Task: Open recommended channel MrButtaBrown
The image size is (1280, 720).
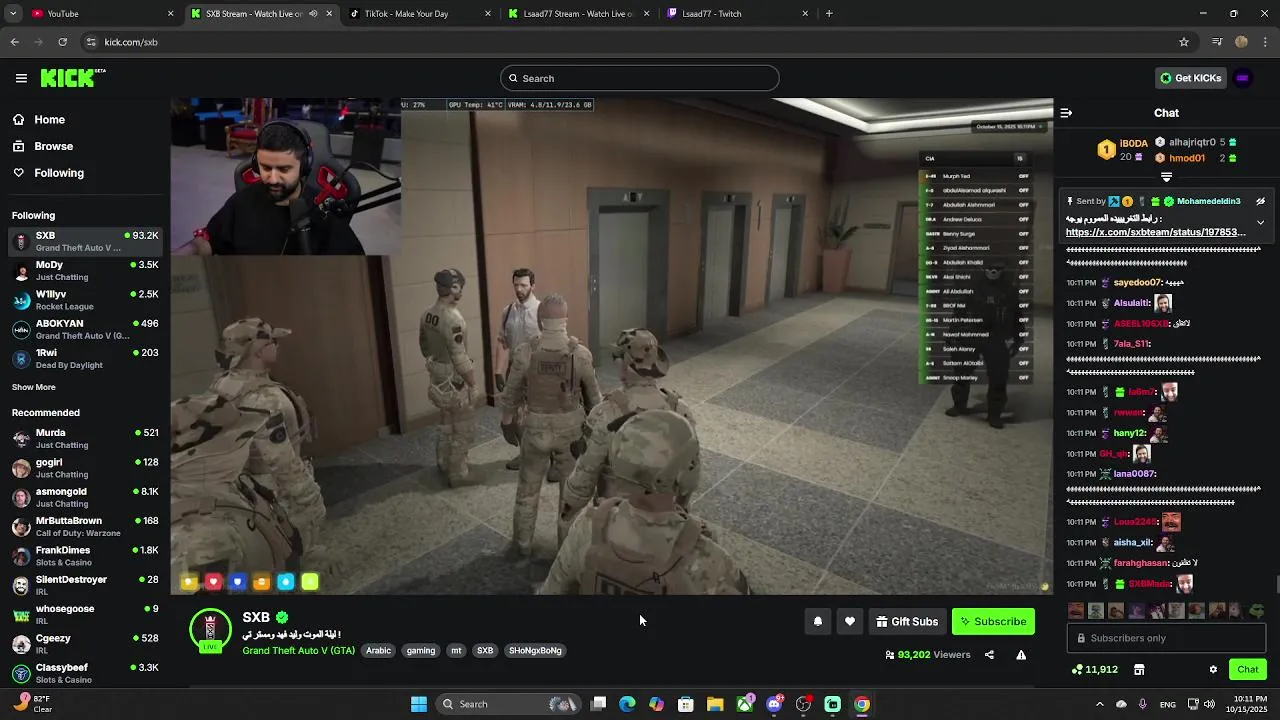Action: coord(85,527)
